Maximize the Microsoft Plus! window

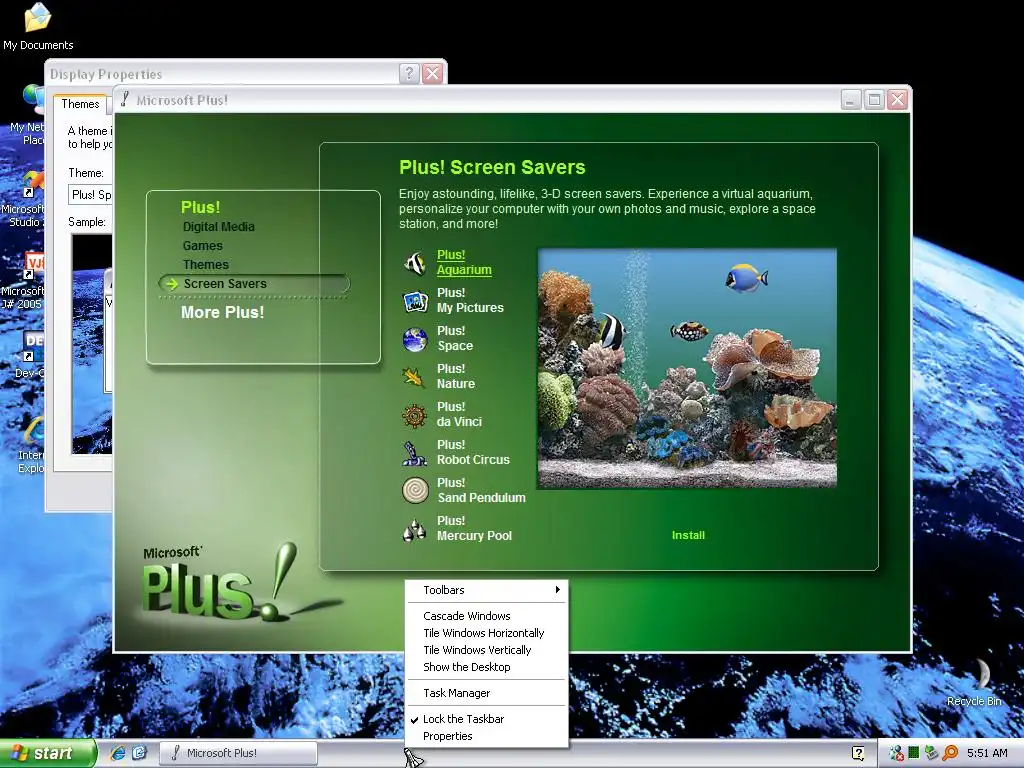(x=874, y=99)
